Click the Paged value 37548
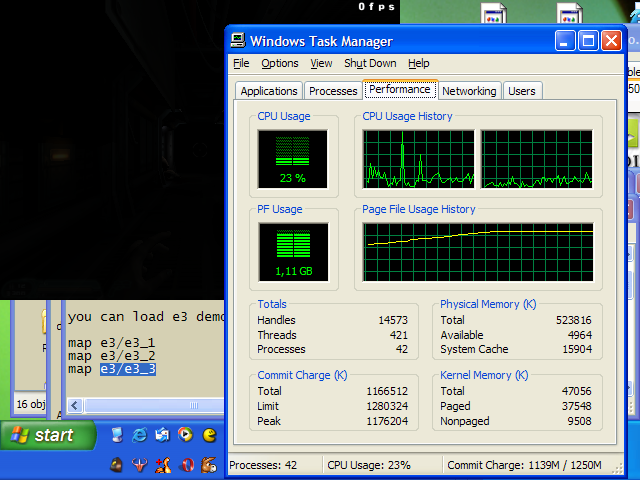Image resolution: width=640 pixels, height=480 pixels. pyautogui.click(x=576, y=406)
